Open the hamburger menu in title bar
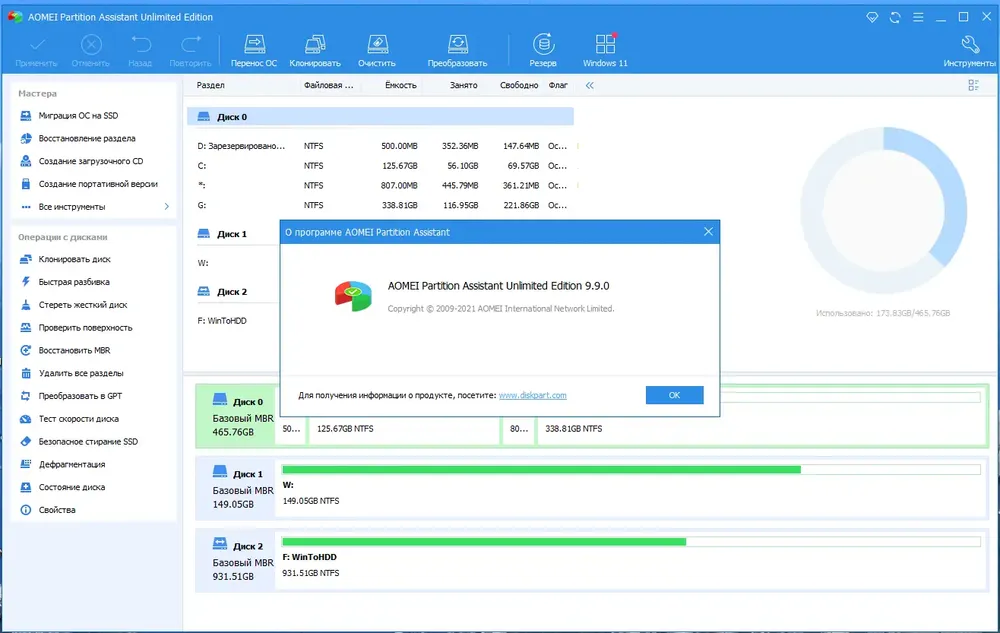1000x633 pixels. click(x=918, y=17)
